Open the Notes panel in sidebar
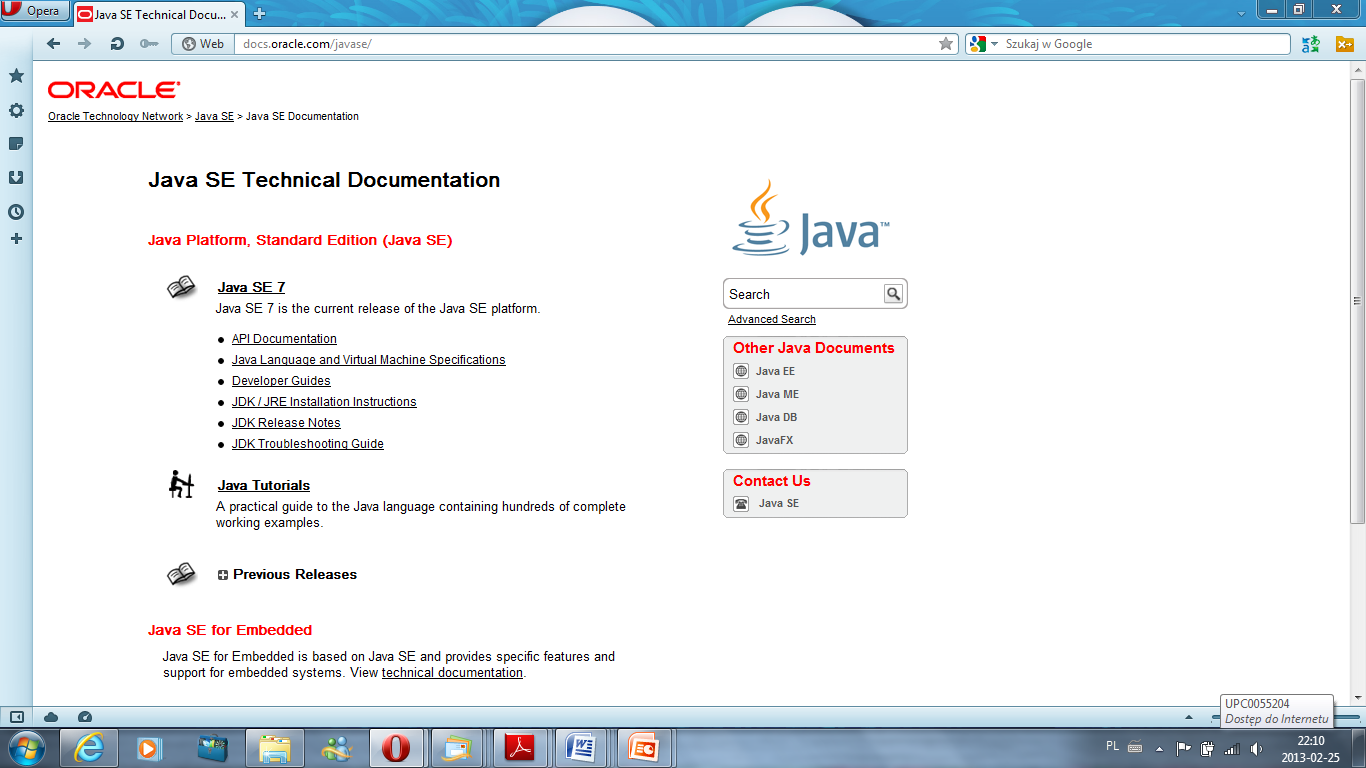This screenshot has height=768, width=1366. click(x=16, y=144)
